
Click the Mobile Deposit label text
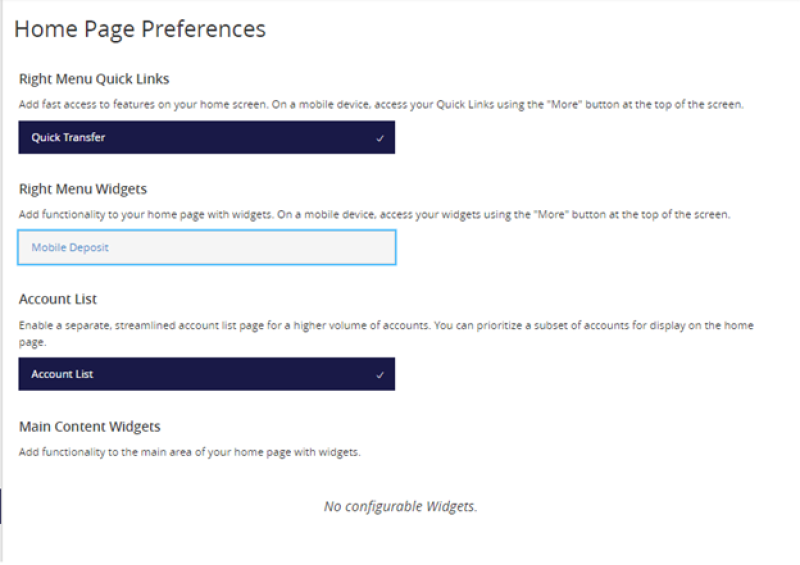[70, 248]
